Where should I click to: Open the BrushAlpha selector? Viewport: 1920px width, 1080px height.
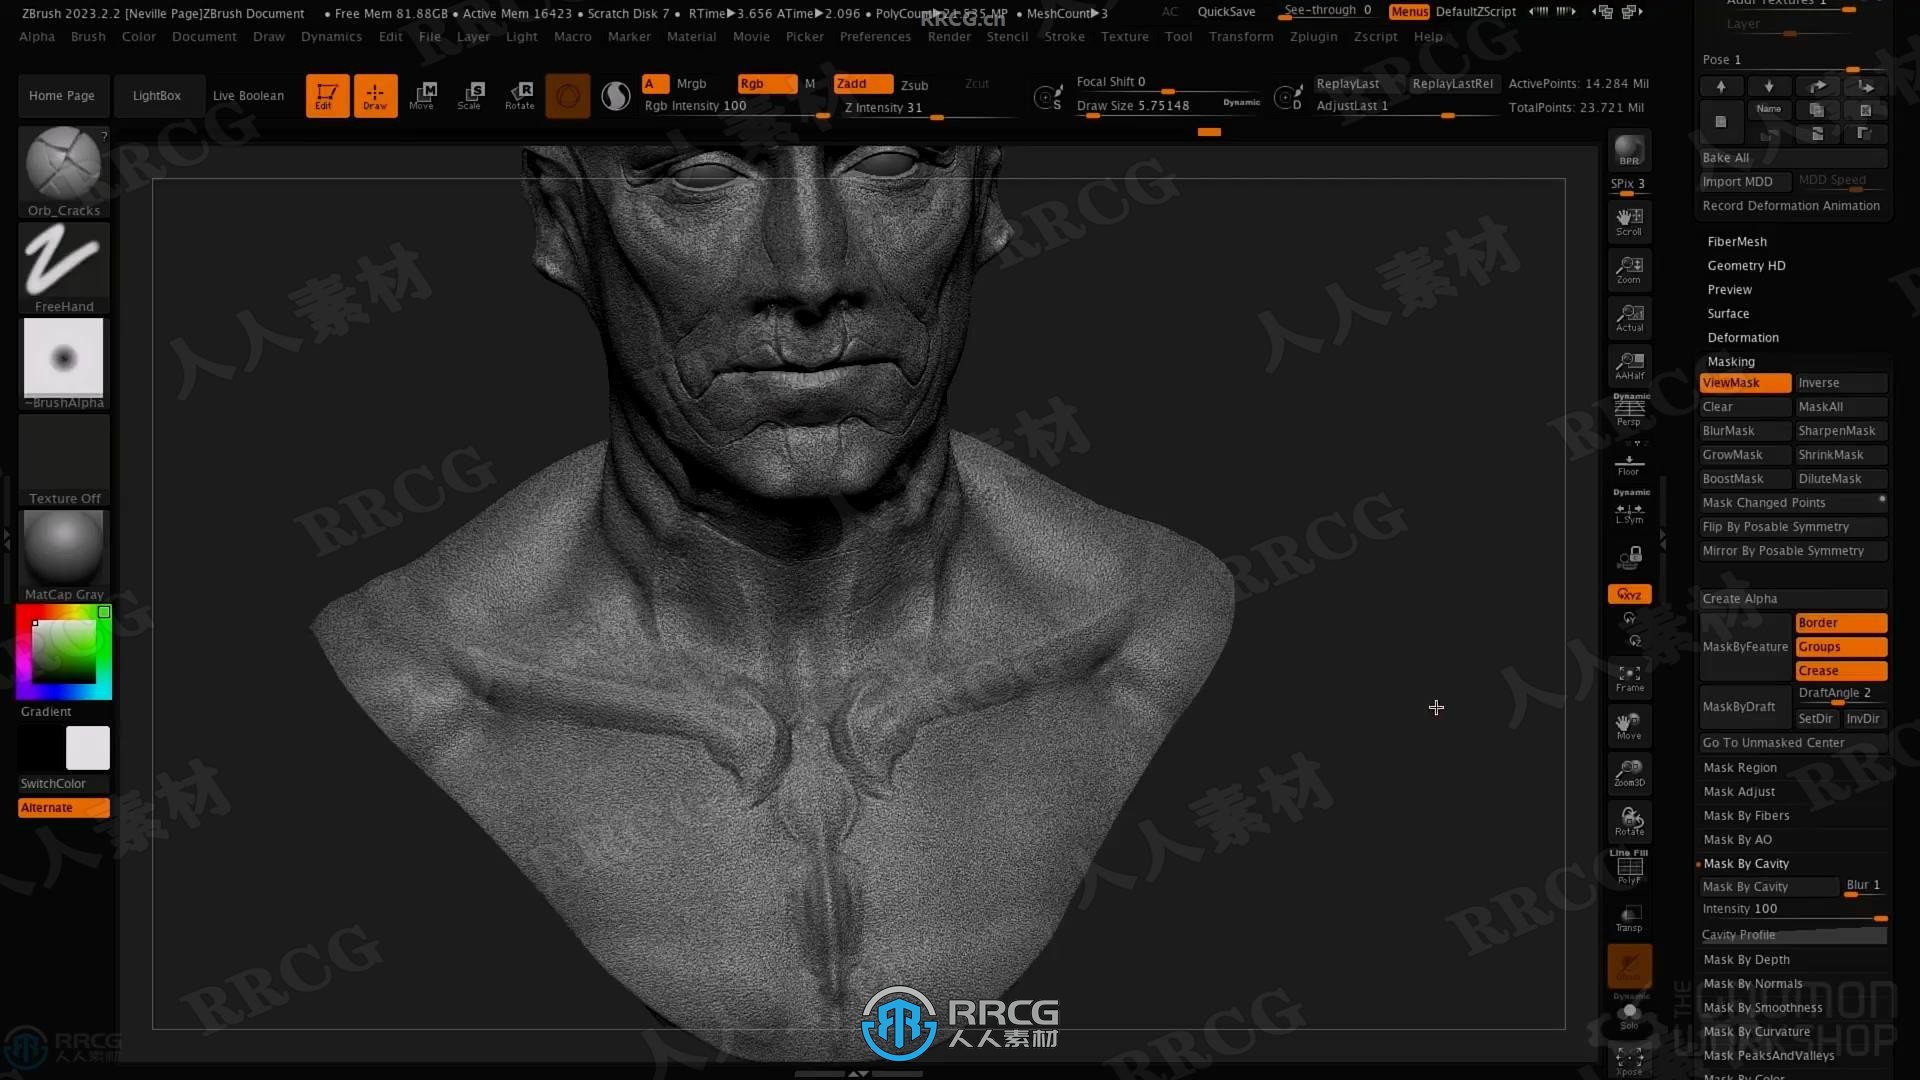point(64,363)
